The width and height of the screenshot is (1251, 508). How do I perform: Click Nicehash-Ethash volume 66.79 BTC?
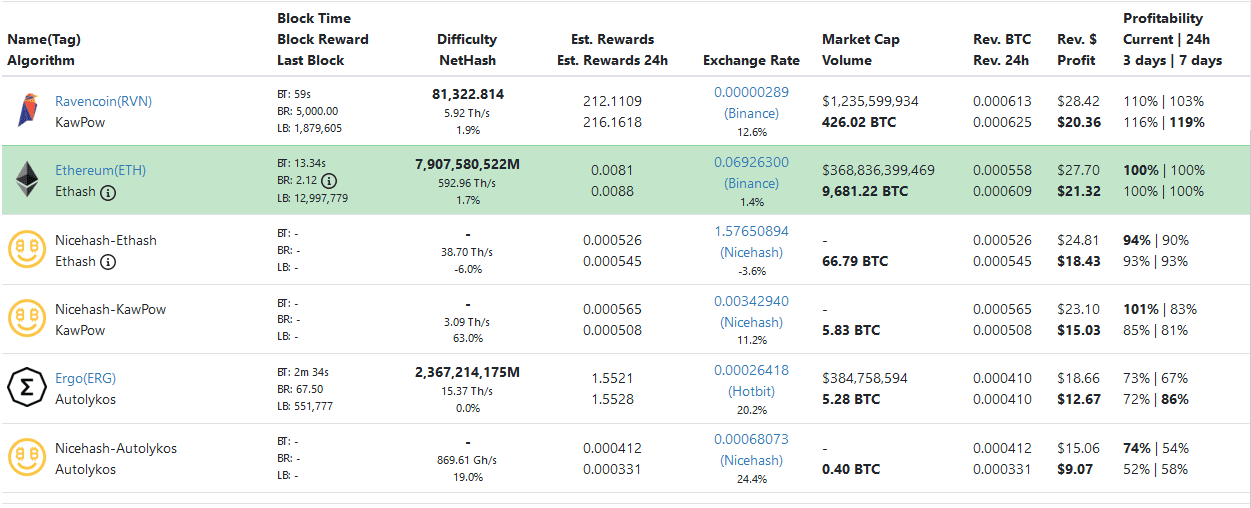coord(855,261)
